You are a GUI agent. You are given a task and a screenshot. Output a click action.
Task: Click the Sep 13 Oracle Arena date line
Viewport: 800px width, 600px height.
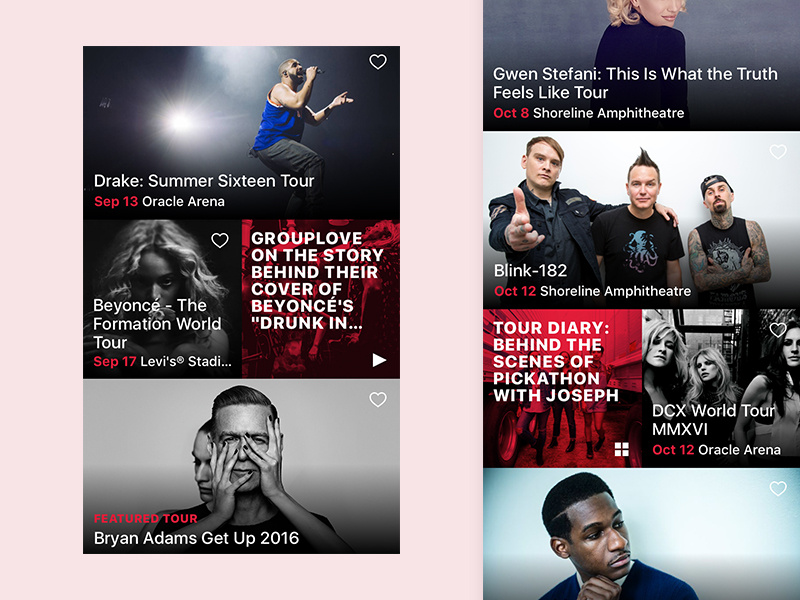[159, 202]
